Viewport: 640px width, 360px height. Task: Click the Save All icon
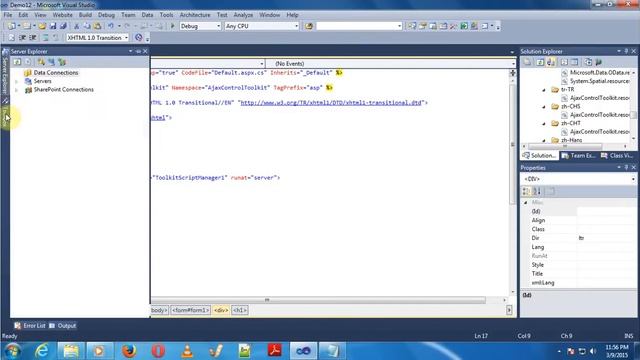point(63,26)
